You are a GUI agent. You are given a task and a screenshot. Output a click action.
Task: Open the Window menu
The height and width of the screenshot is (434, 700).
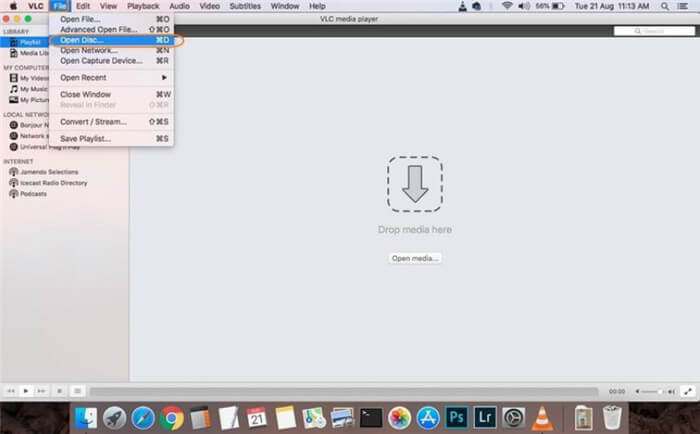[x=285, y=6]
